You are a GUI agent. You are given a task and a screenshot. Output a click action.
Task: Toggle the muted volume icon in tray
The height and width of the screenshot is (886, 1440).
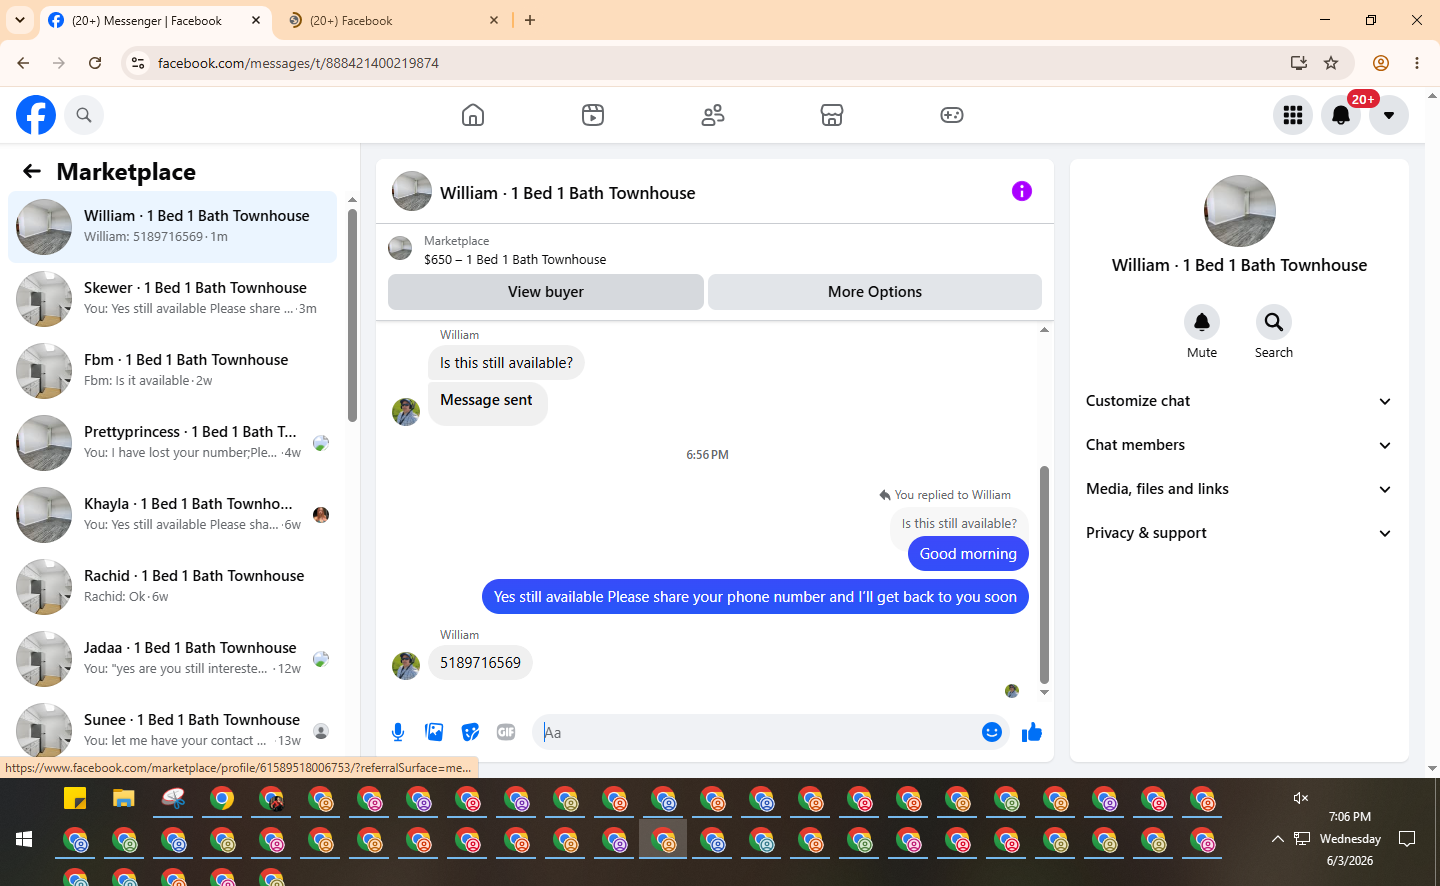pos(1301,798)
